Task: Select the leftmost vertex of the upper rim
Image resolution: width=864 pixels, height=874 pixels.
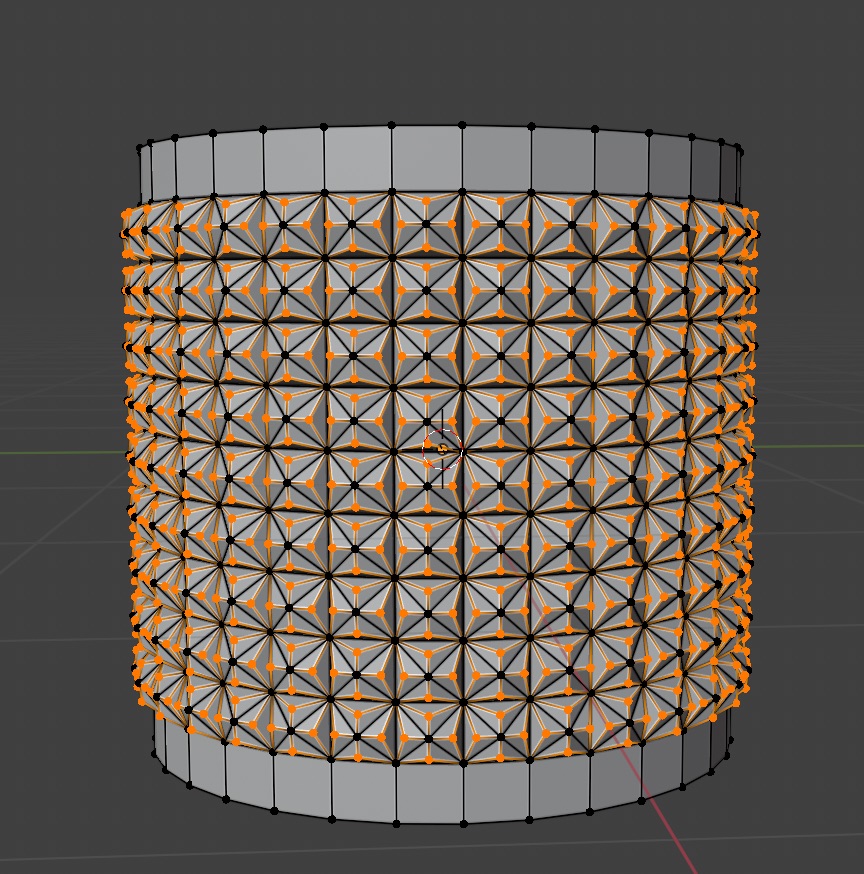Action: [139, 148]
